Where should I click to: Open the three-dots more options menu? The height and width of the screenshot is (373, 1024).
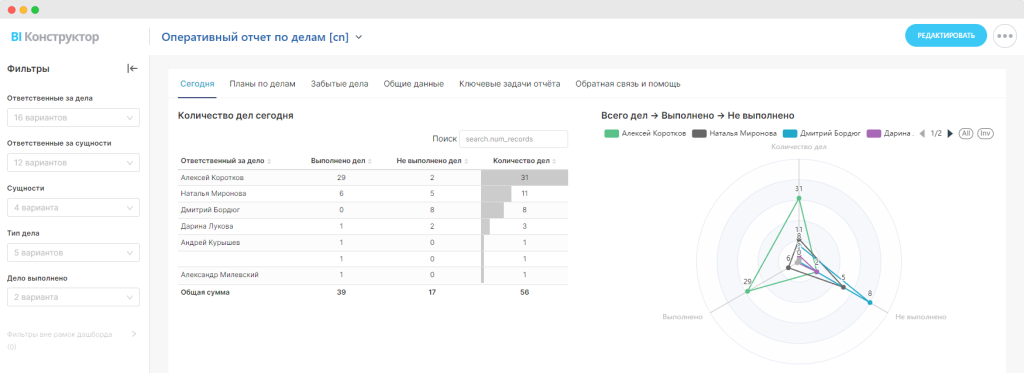tap(1004, 36)
